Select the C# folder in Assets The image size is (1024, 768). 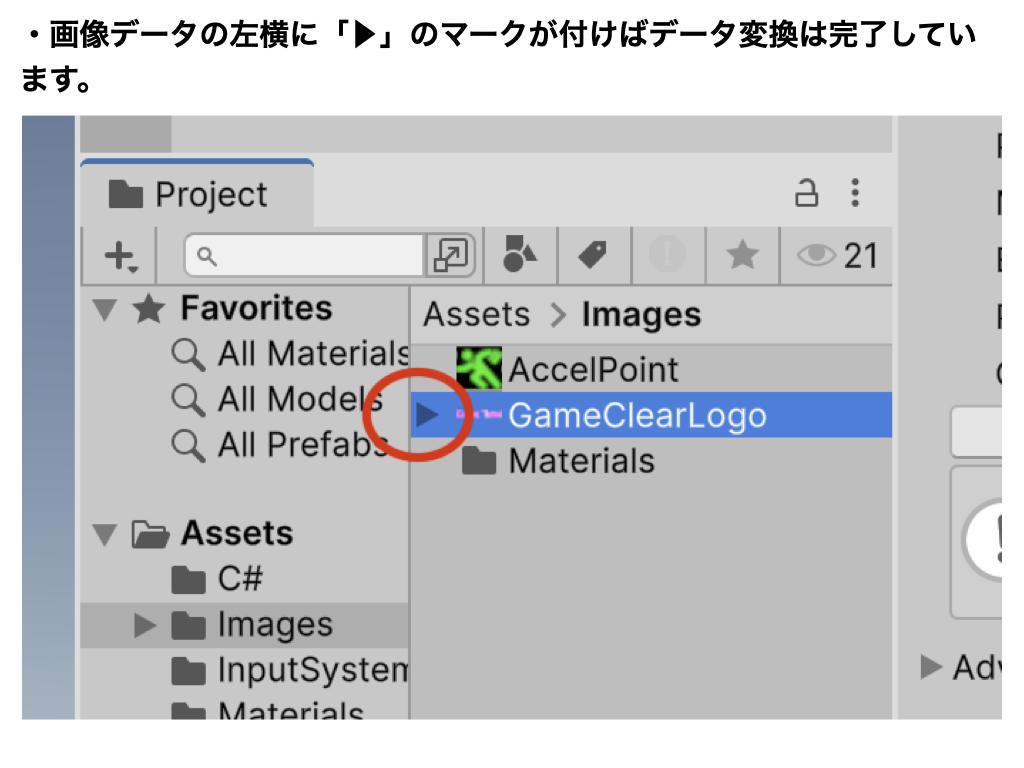click(240, 579)
